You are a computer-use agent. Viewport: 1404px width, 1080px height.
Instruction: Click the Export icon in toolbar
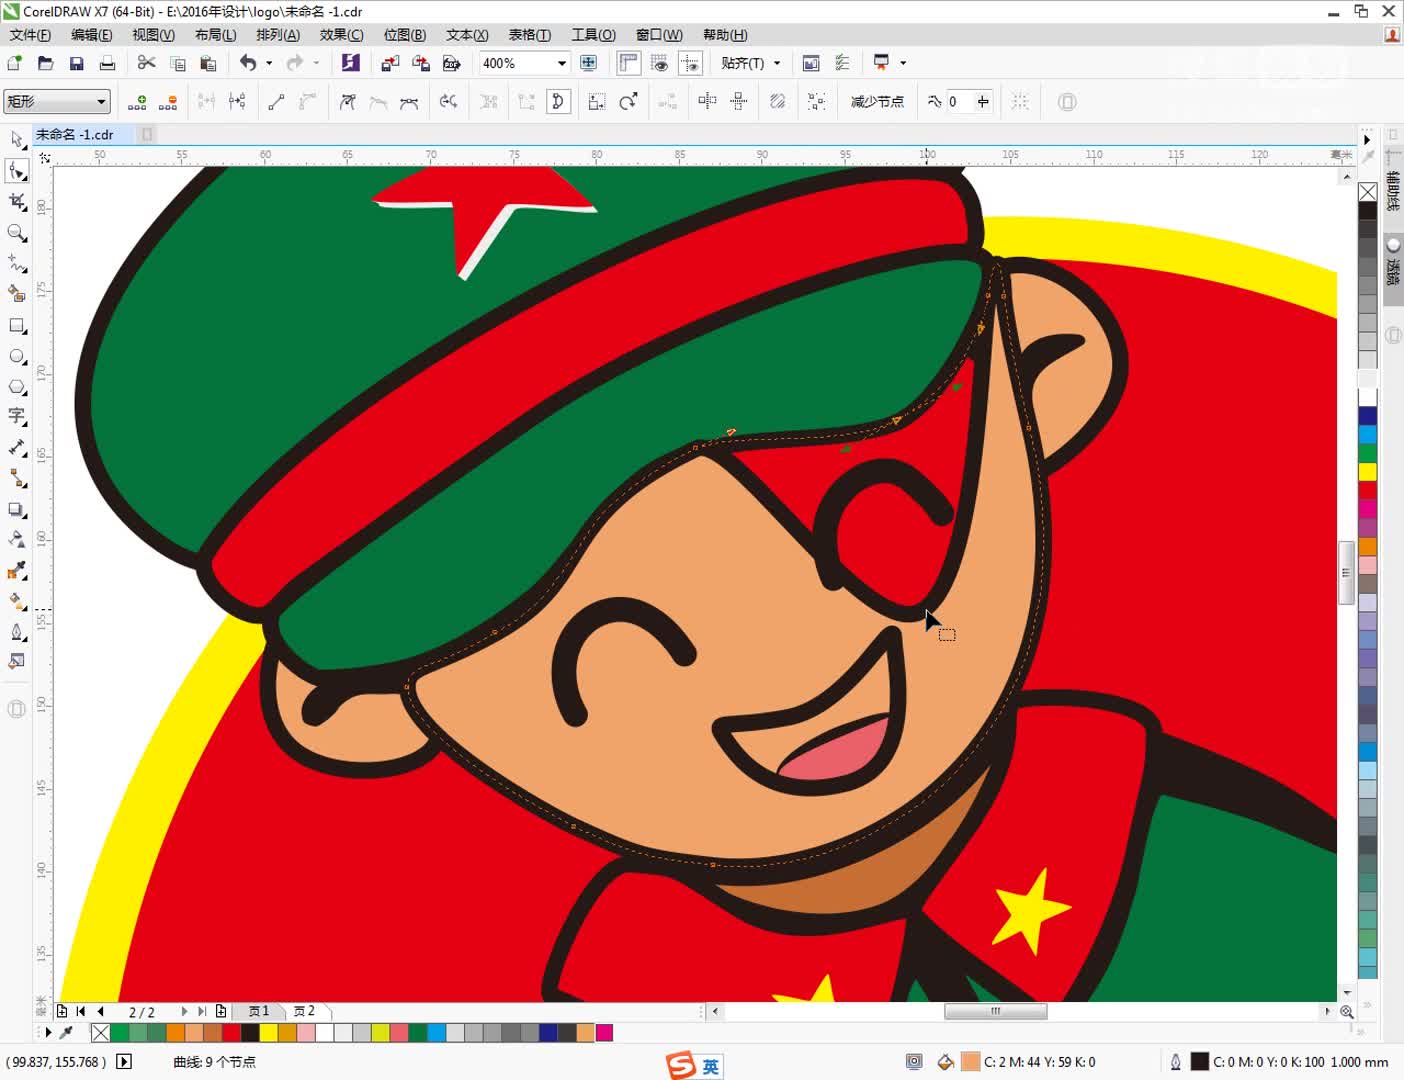[x=421, y=63]
